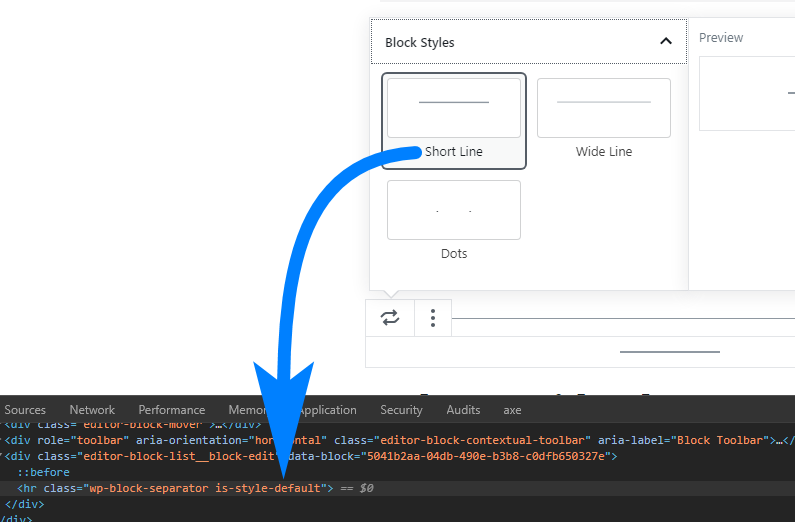The width and height of the screenshot is (795, 522).
Task: Open the Performance devtools tab
Action: (x=172, y=409)
